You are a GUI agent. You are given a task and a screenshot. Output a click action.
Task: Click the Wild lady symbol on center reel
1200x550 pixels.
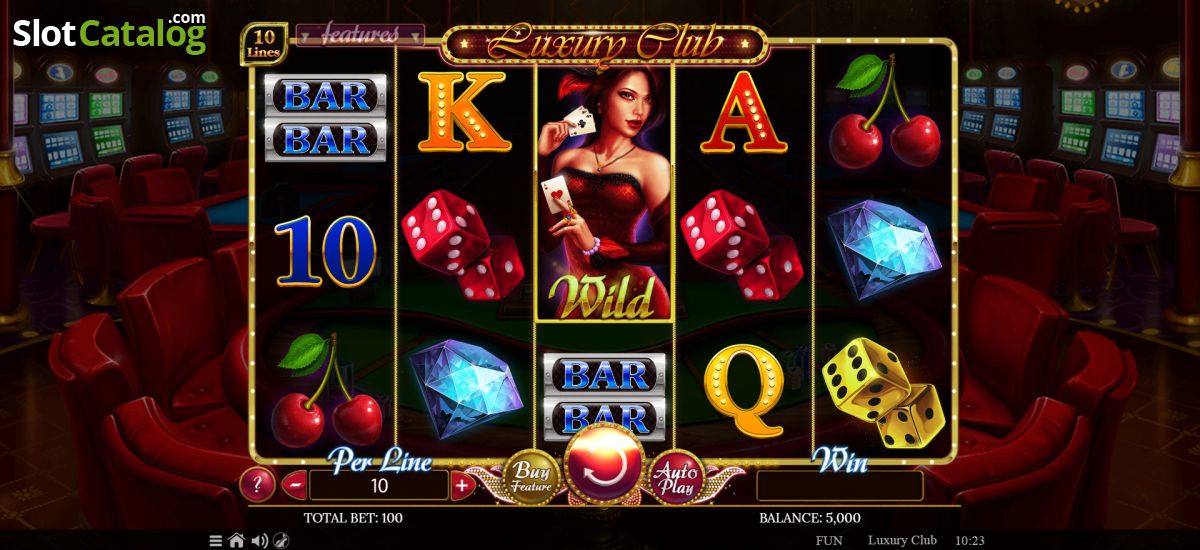(x=604, y=191)
